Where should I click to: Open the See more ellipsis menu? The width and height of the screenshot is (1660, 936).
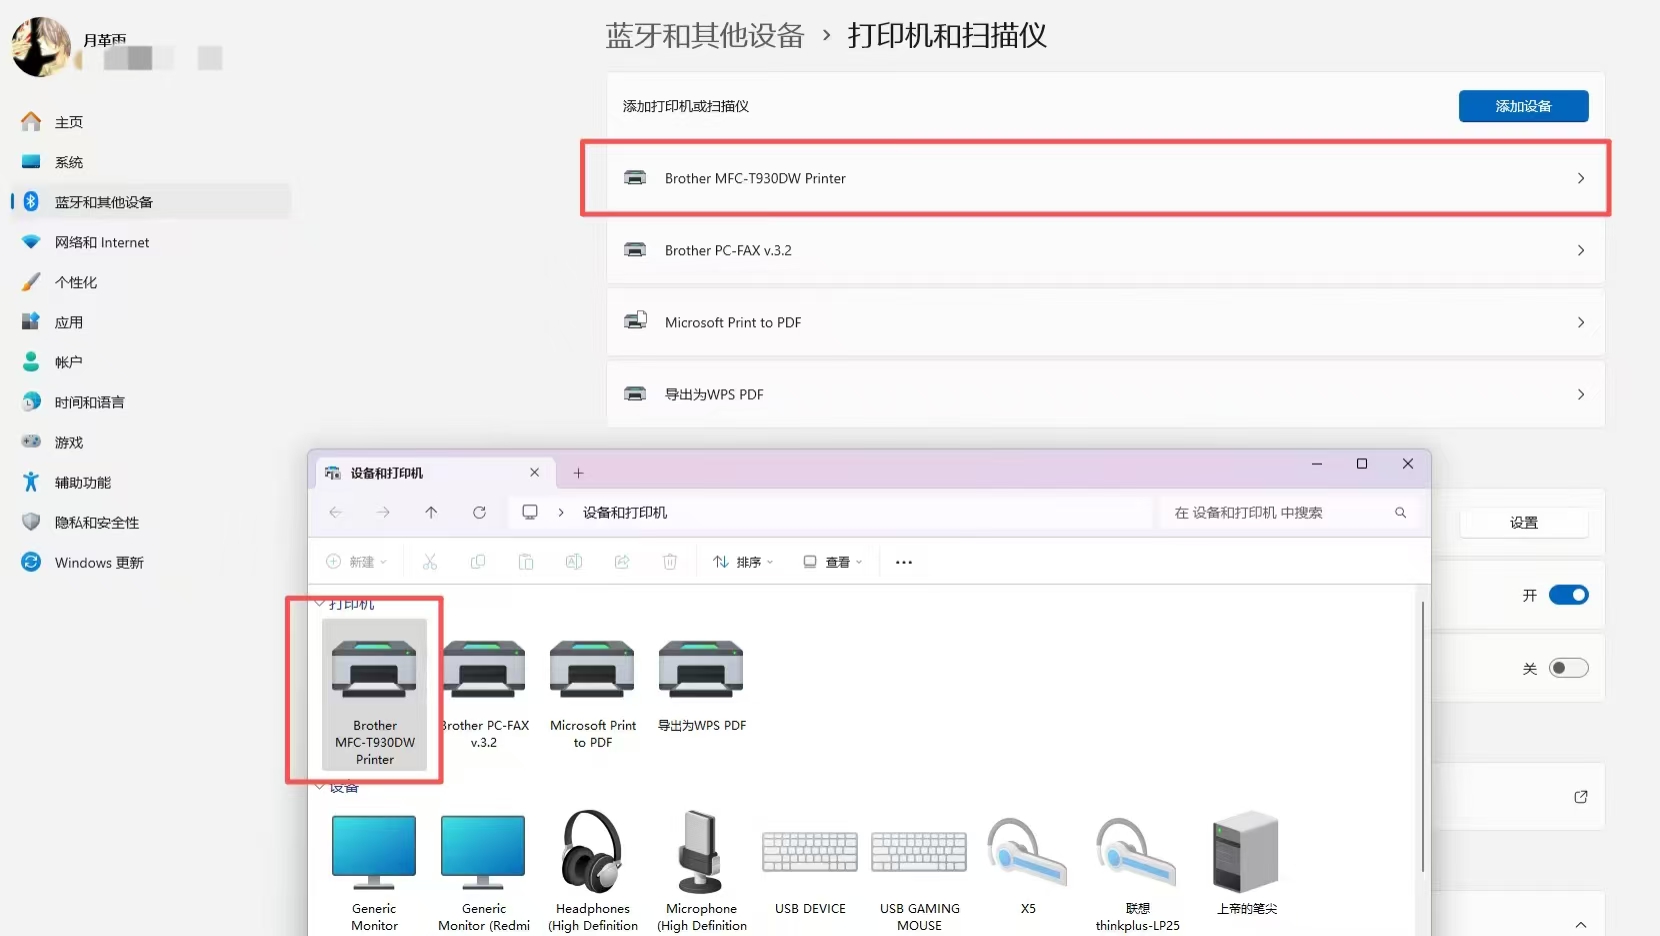pos(904,562)
